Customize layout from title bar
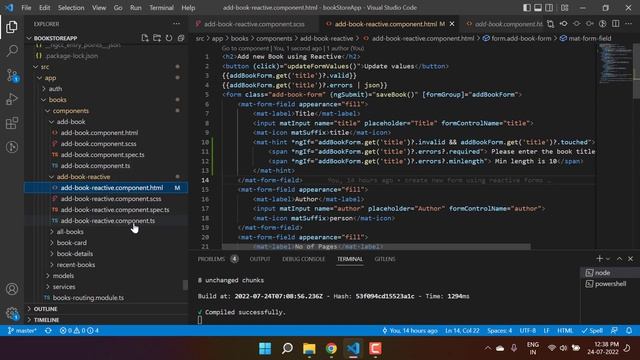 [564, 7]
